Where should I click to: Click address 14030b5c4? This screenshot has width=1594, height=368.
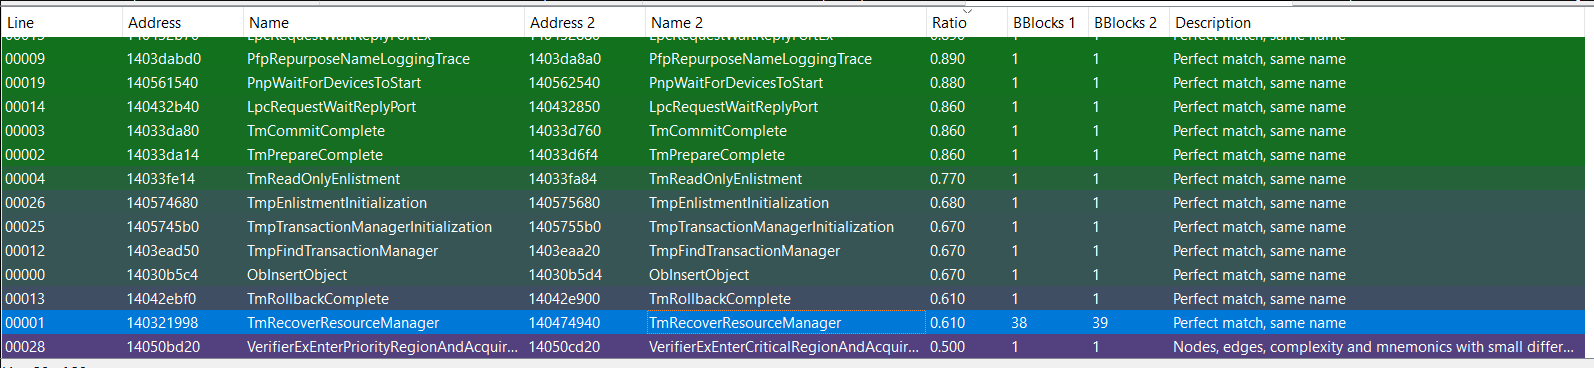tap(162, 275)
